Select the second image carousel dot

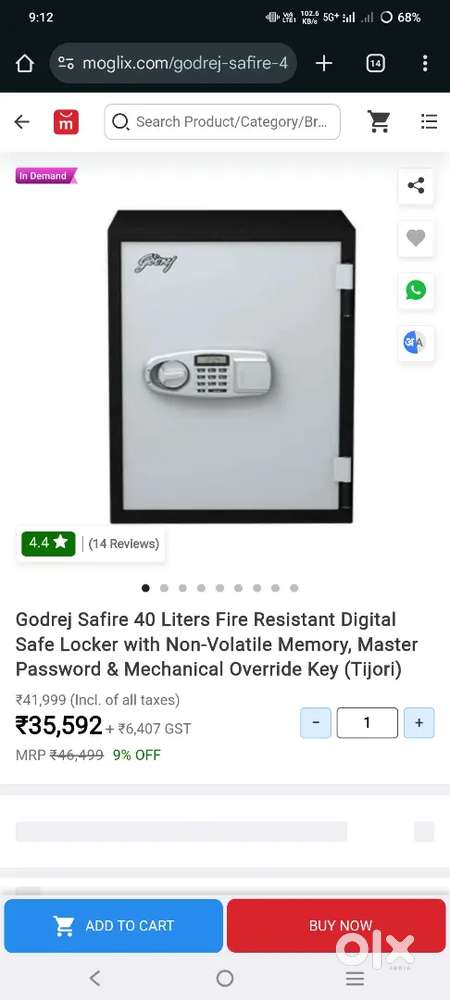coord(164,588)
